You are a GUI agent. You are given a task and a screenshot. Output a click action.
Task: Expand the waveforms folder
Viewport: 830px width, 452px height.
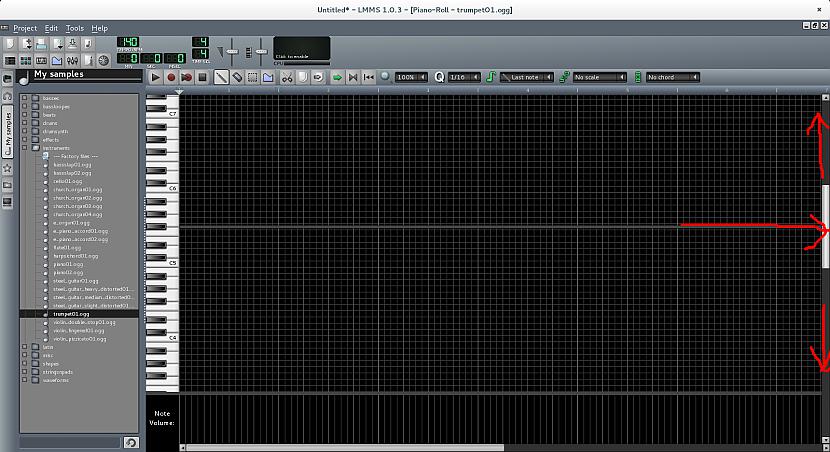(x=24, y=380)
